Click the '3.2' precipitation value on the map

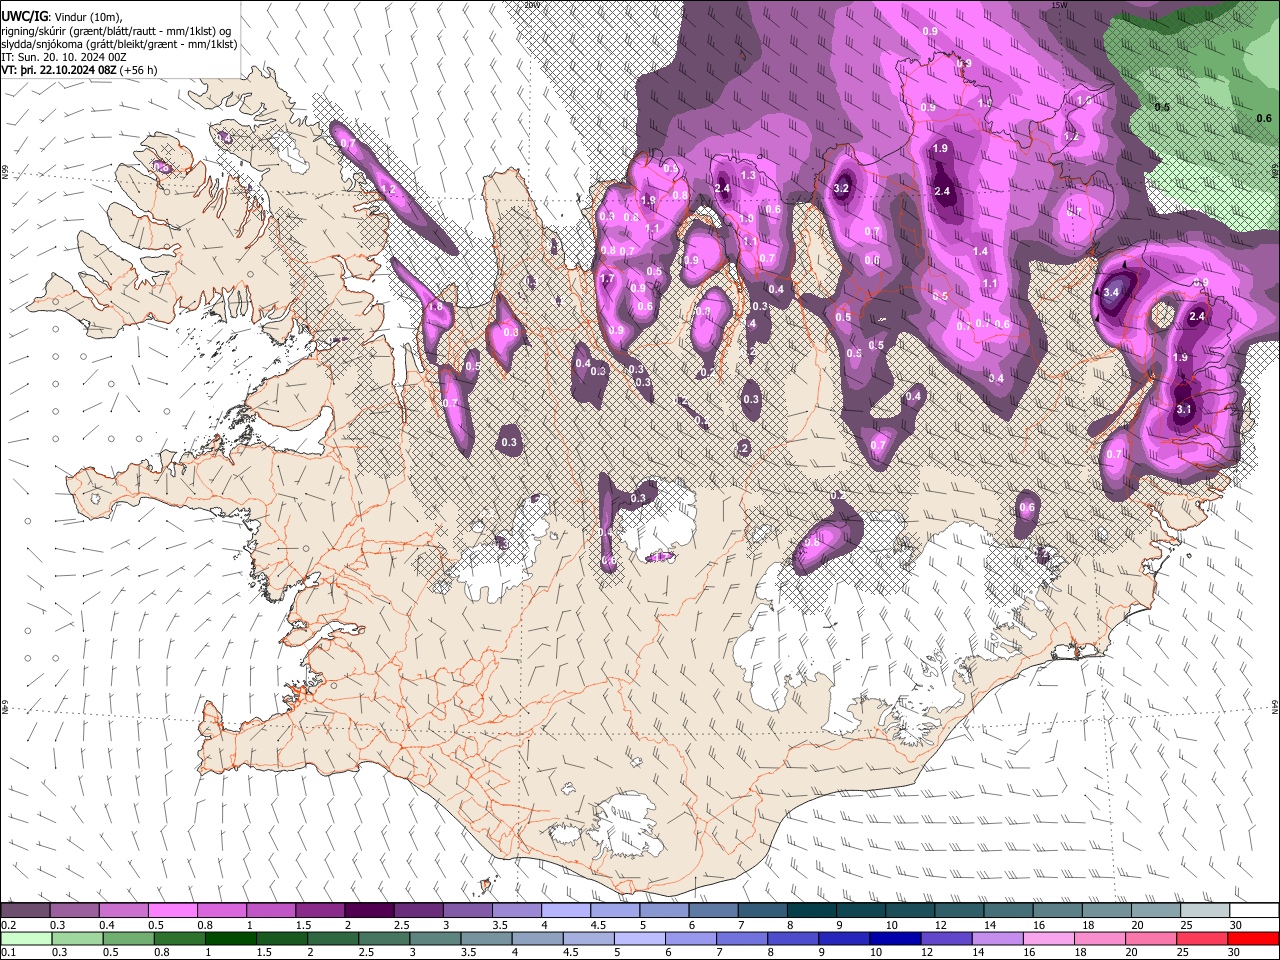coord(841,188)
